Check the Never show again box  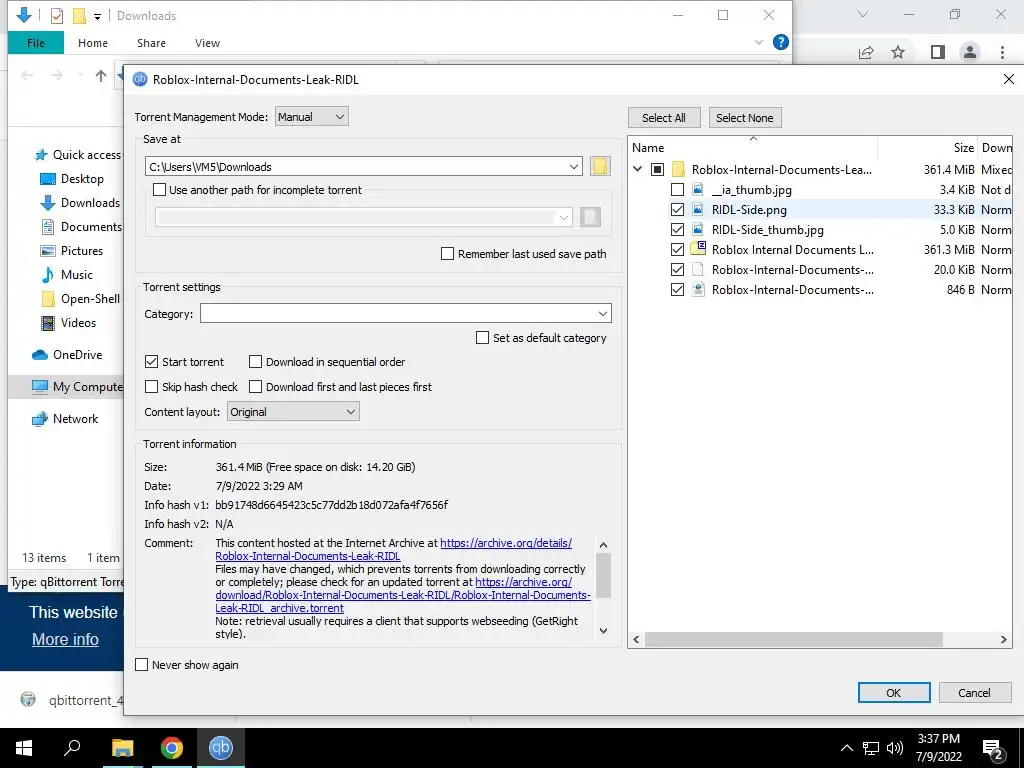pos(142,665)
